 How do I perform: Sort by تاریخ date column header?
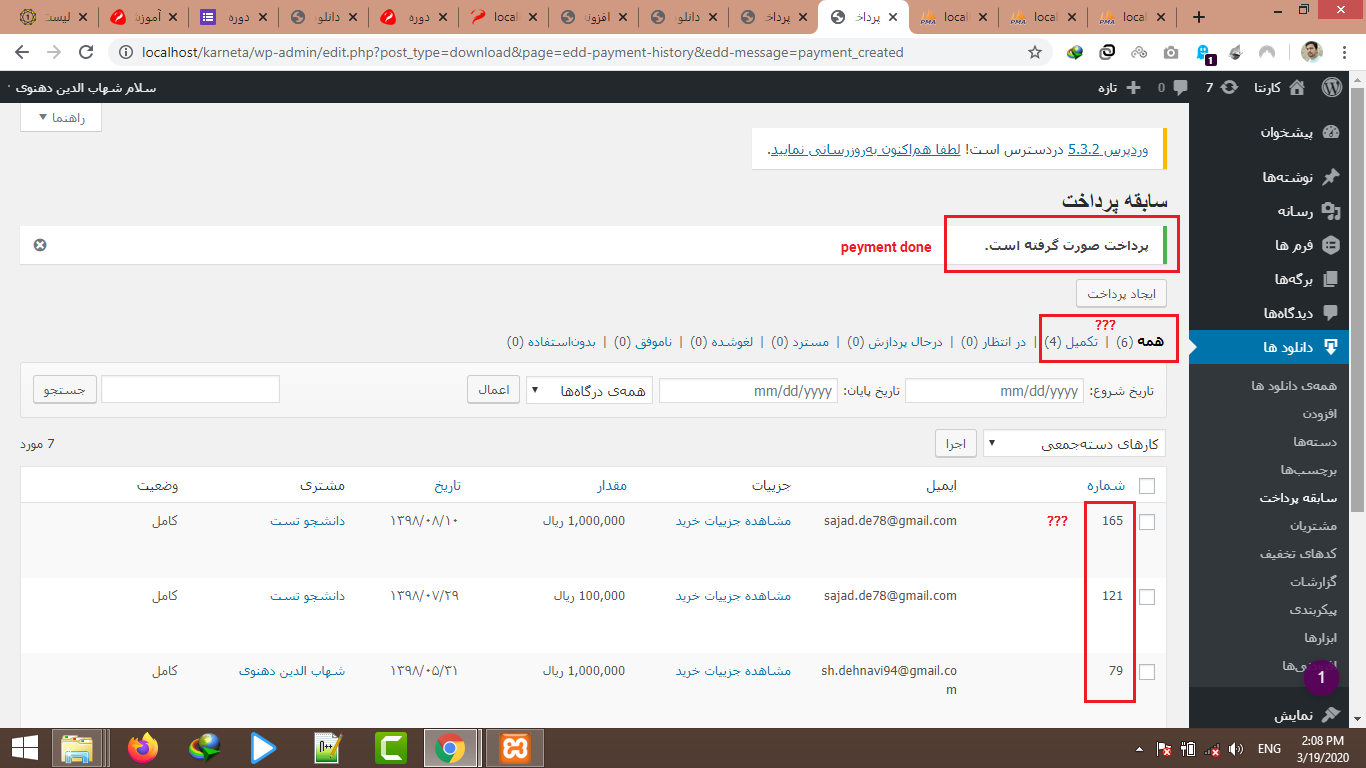point(447,486)
